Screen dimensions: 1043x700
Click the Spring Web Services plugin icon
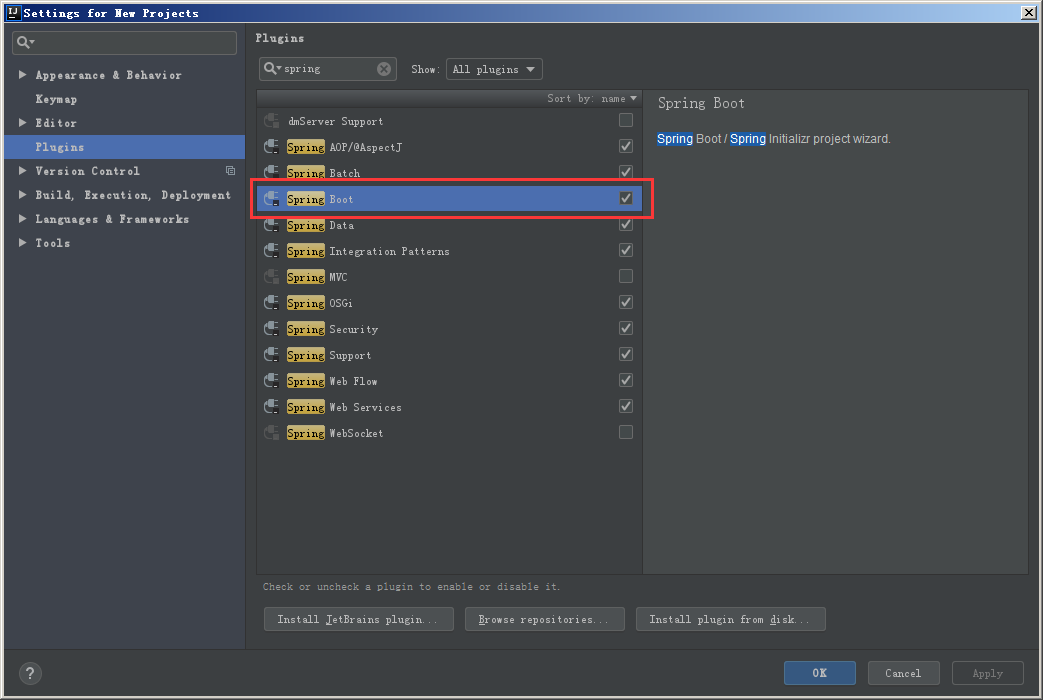pos(271,407)
